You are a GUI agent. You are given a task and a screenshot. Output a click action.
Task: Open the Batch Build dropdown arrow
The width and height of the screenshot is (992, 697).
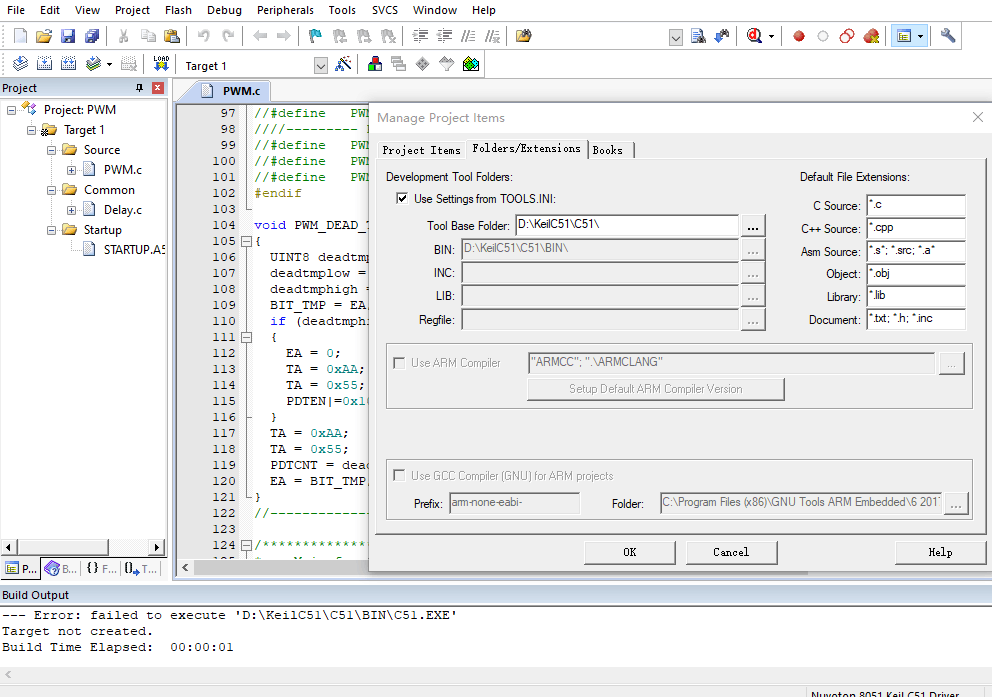[109, 64]
